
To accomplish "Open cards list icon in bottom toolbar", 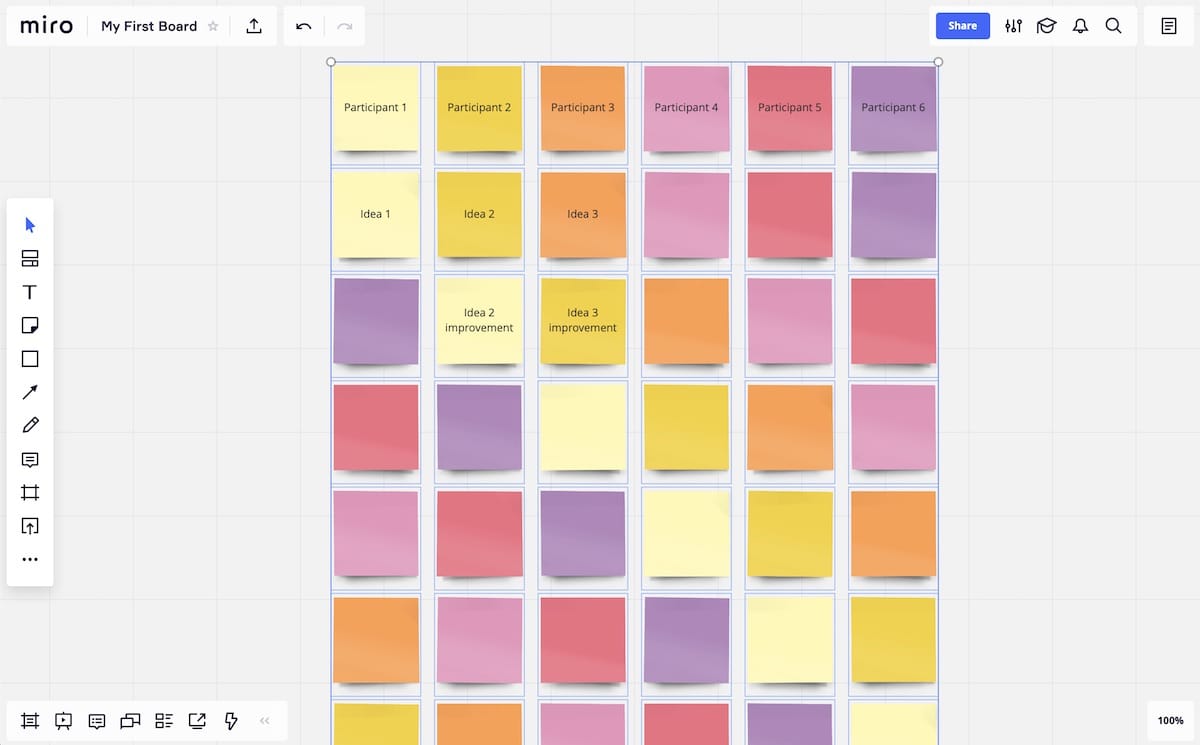I will 164,720.
